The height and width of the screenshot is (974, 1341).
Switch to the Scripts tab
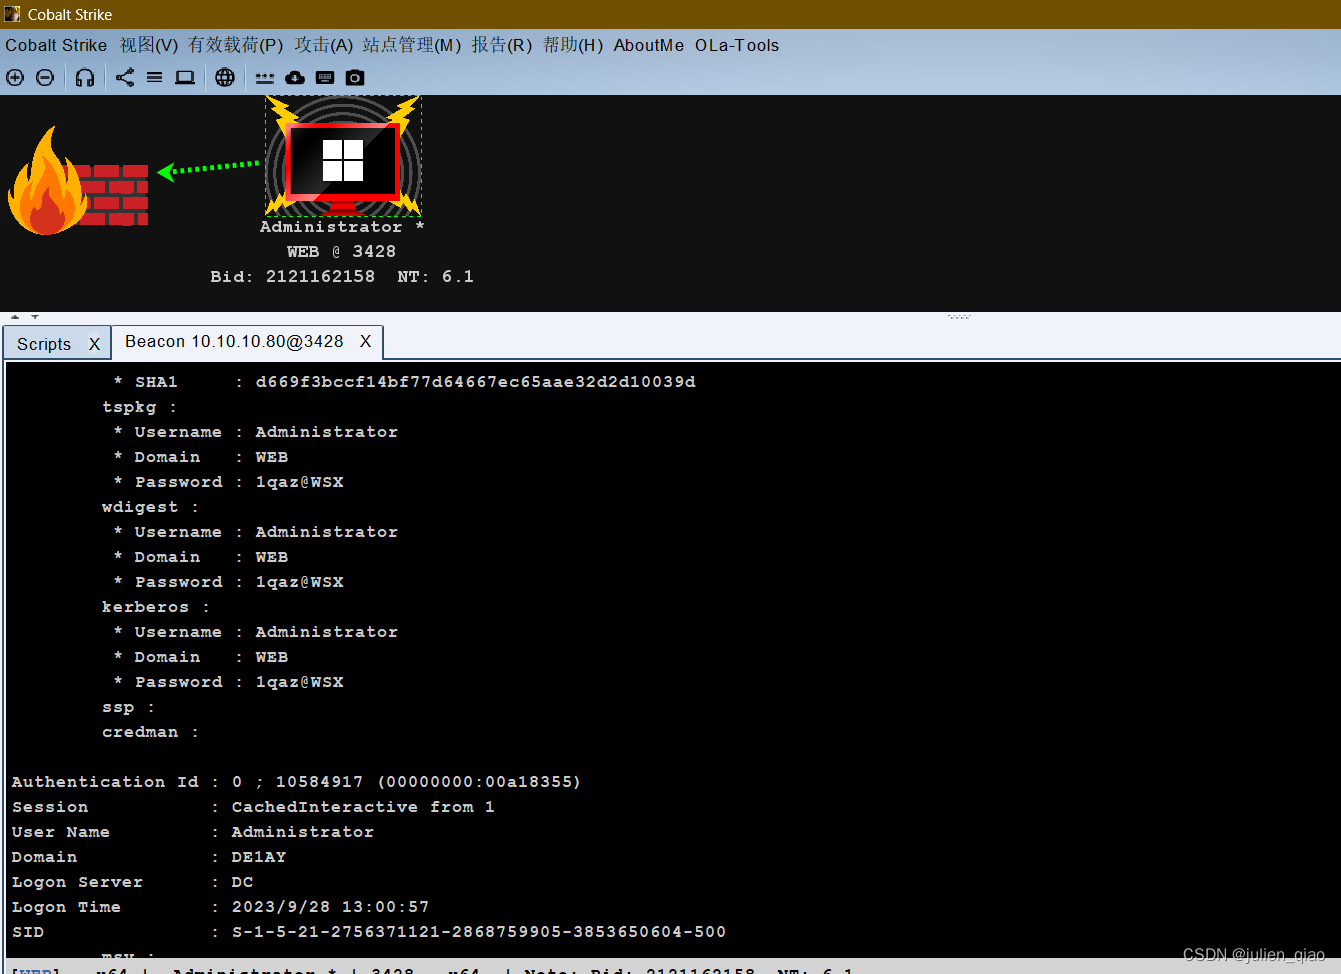[44, 343]
